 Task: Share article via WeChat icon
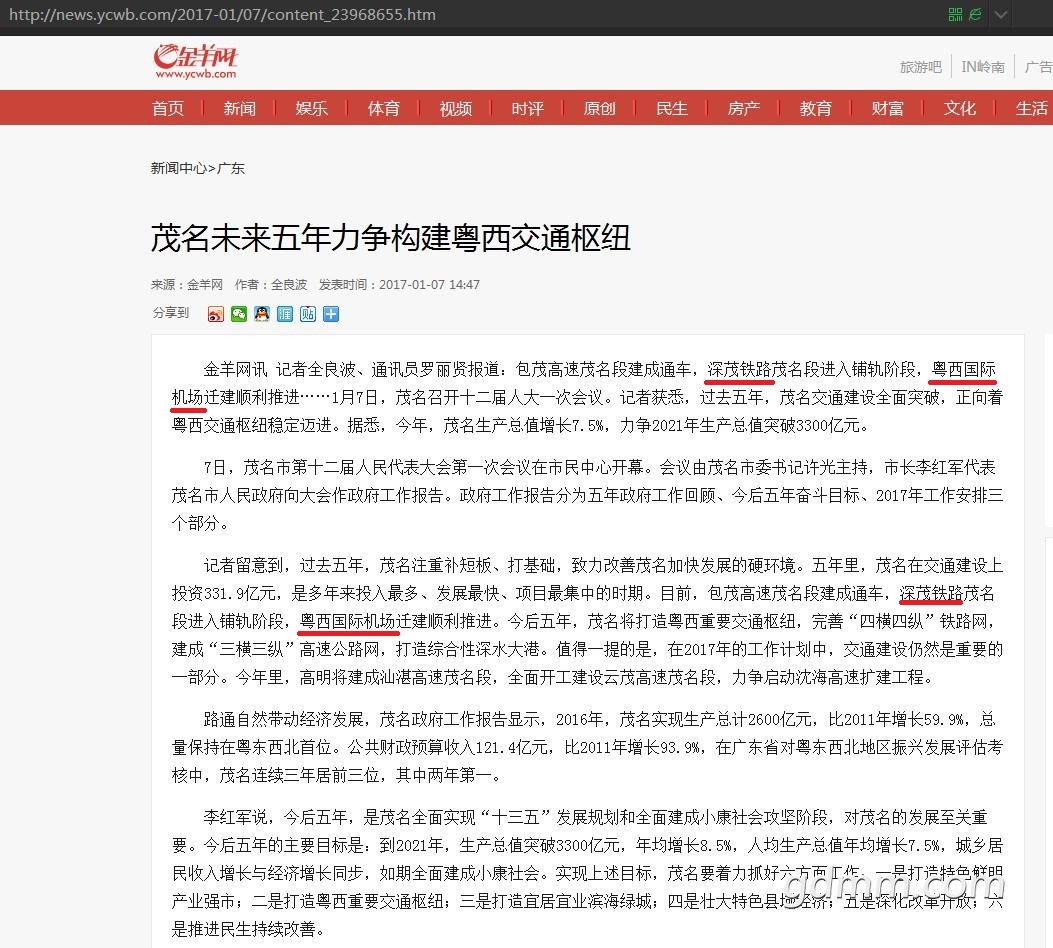point(239,314)
